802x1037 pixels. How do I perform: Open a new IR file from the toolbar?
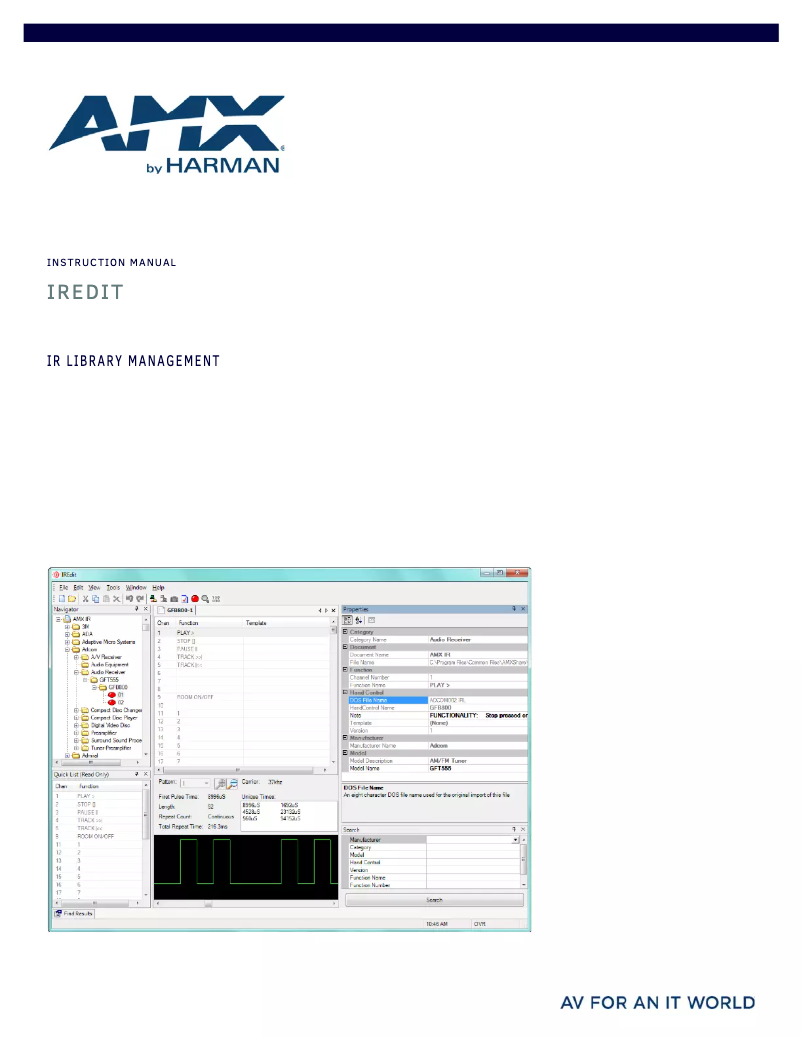(61, 596)
